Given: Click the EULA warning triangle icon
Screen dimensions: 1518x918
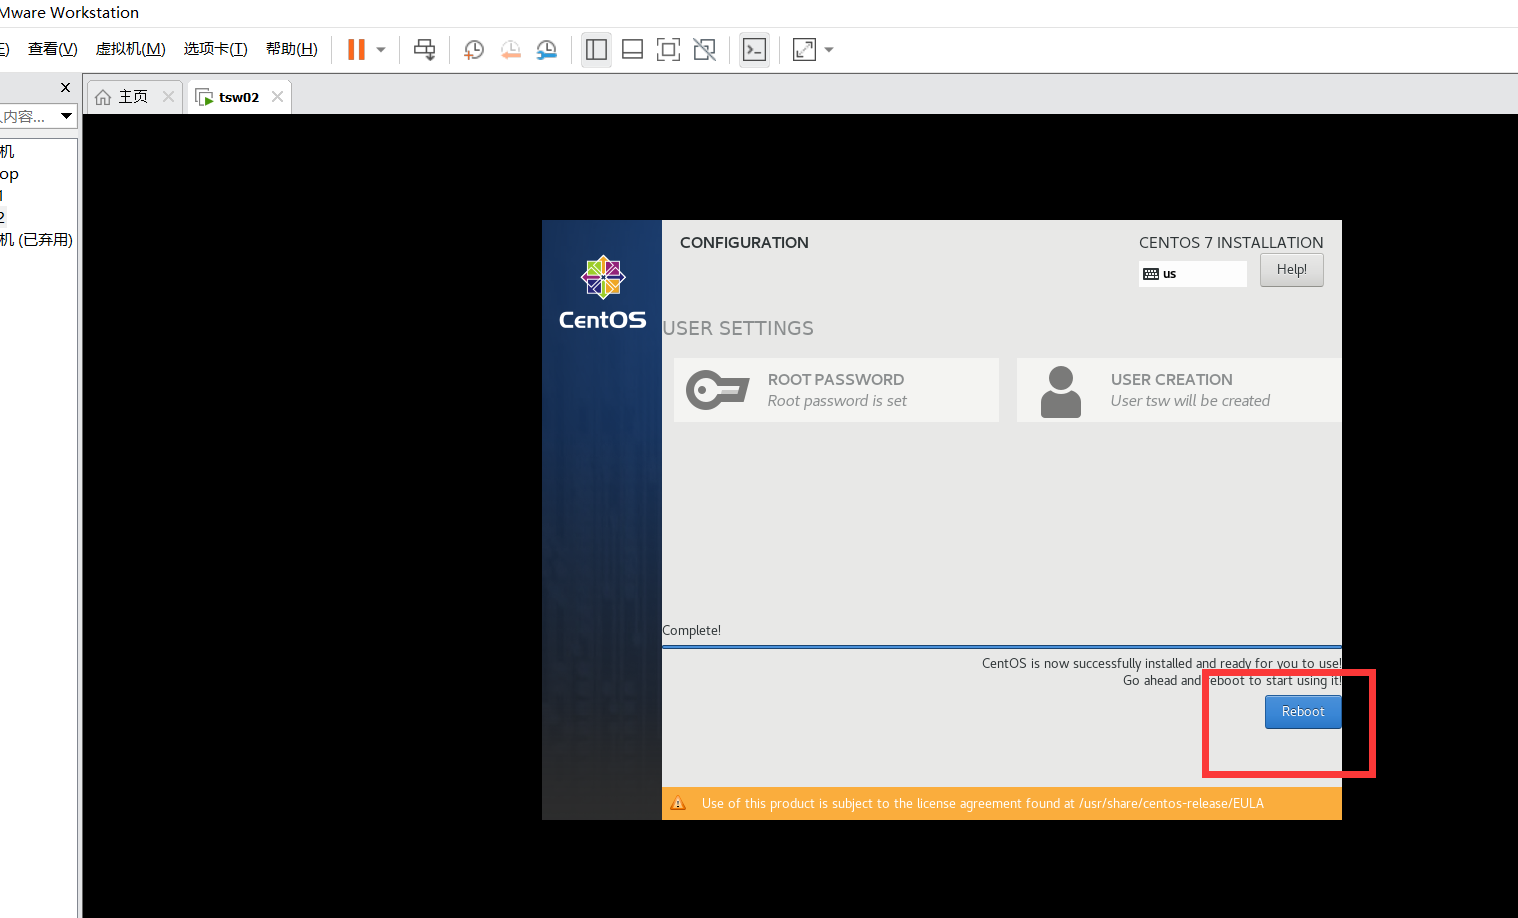Looking at the screenshot, I should (678, 803).
